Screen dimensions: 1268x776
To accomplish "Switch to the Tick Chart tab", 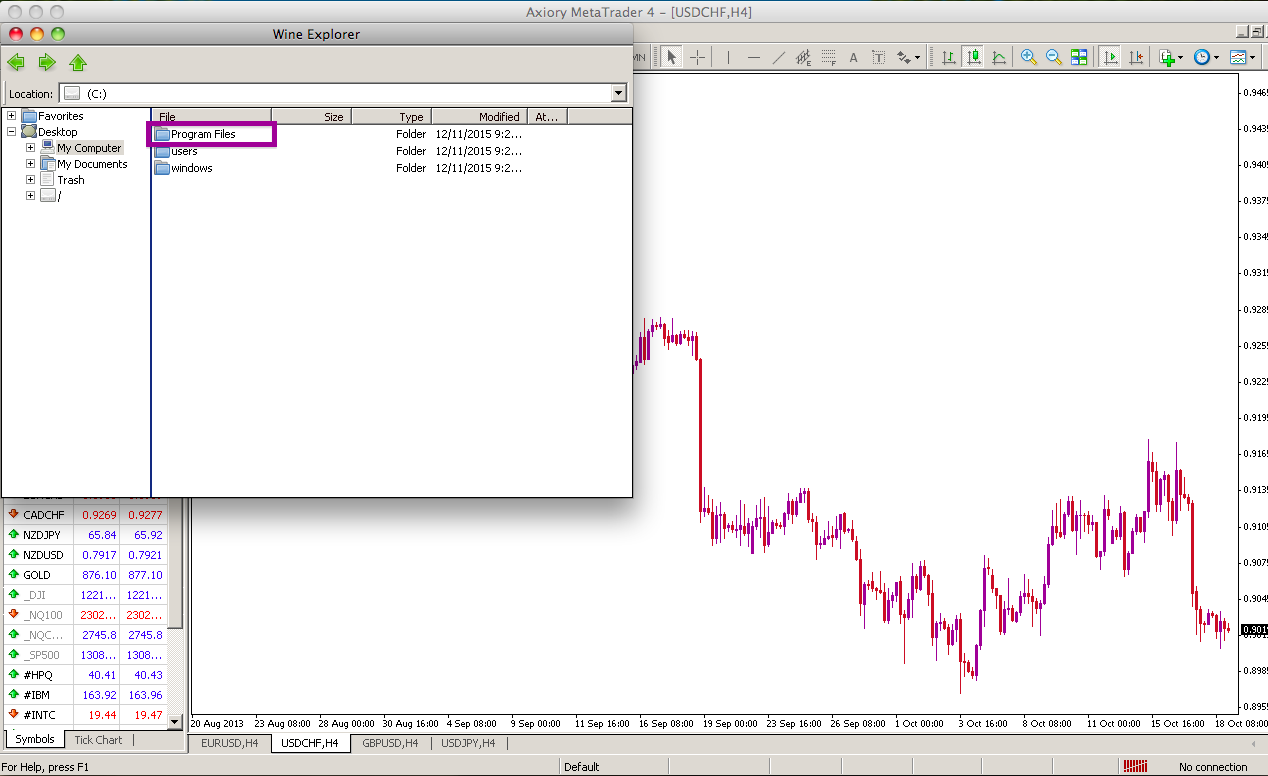I will [x=98, y=740].
